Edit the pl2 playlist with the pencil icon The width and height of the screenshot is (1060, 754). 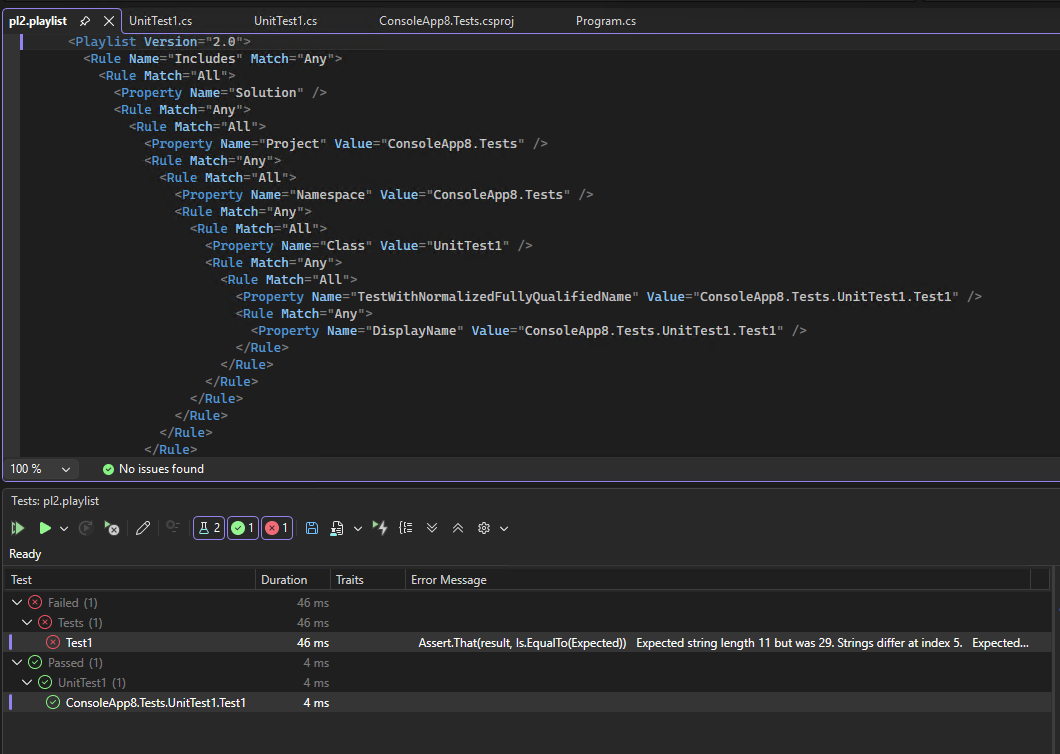[143, 528]
